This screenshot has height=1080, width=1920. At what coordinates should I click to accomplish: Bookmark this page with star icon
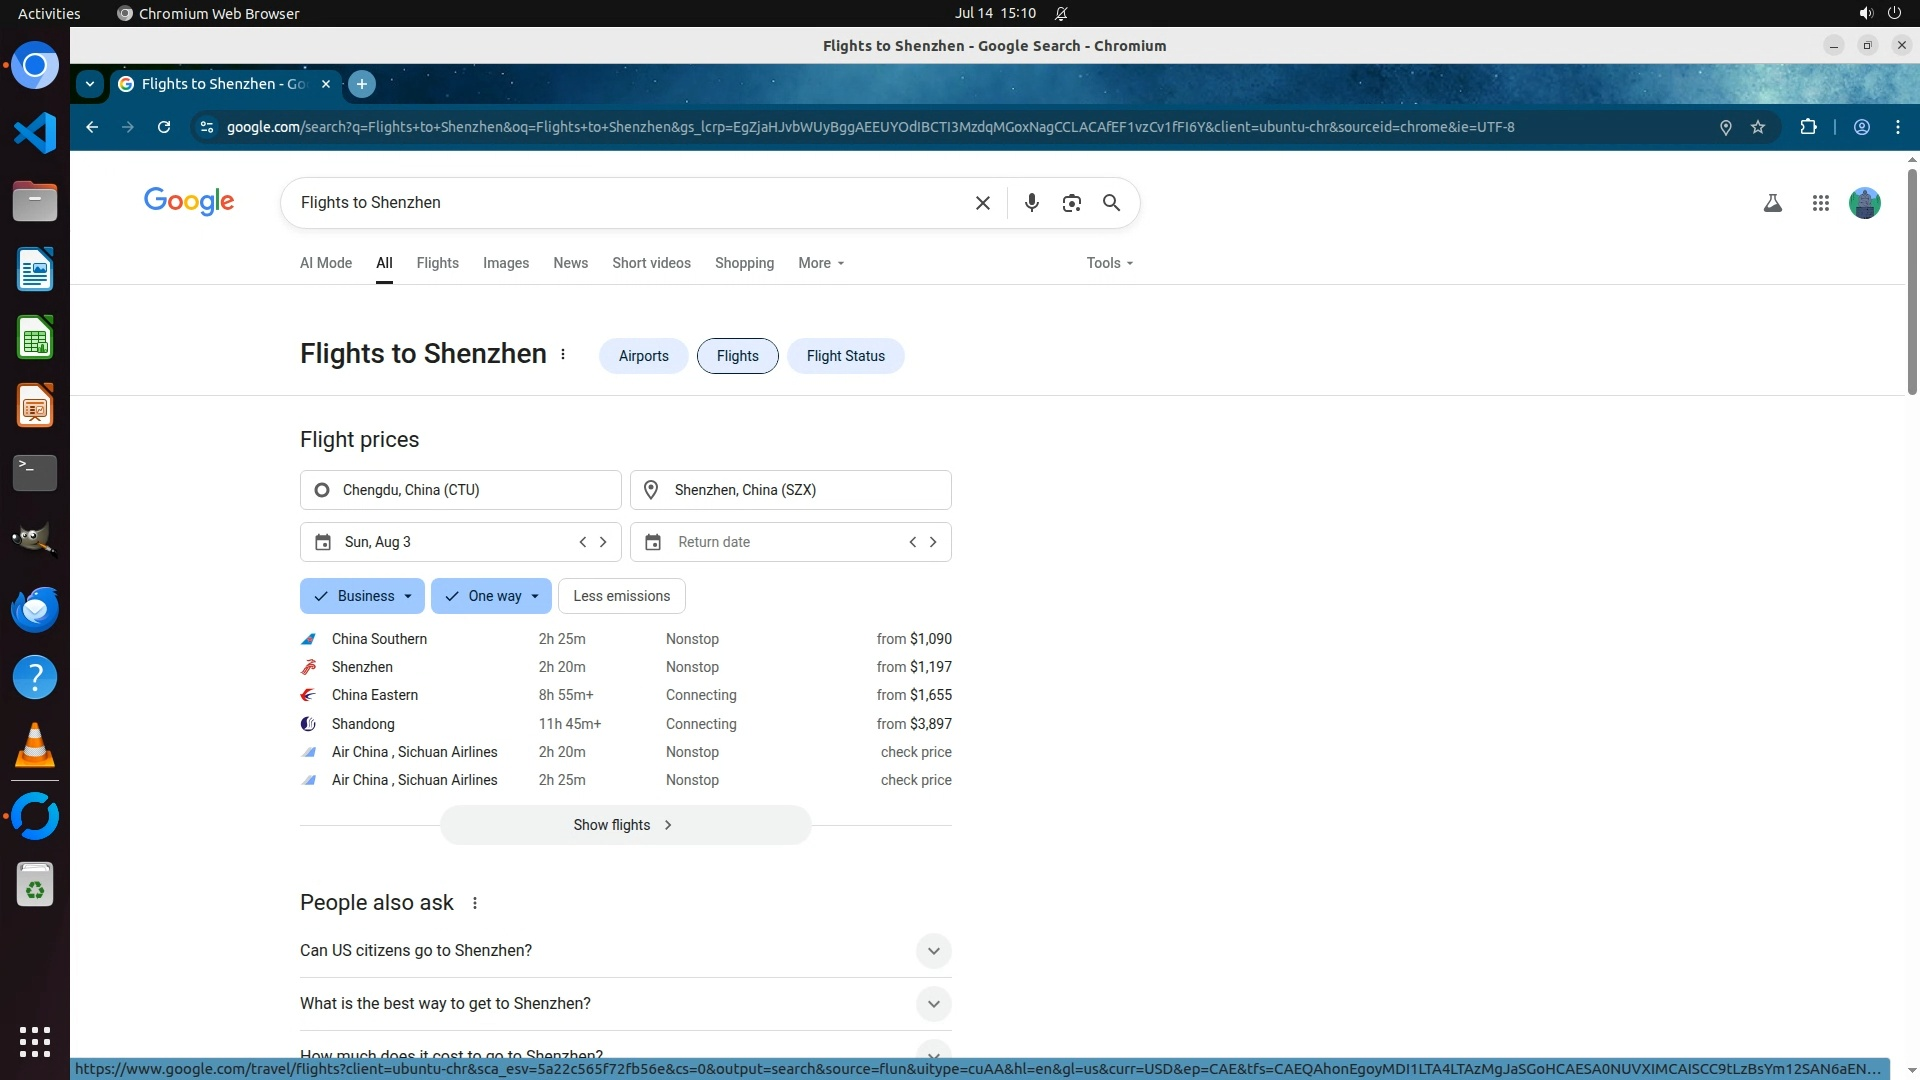point(1758,127)
